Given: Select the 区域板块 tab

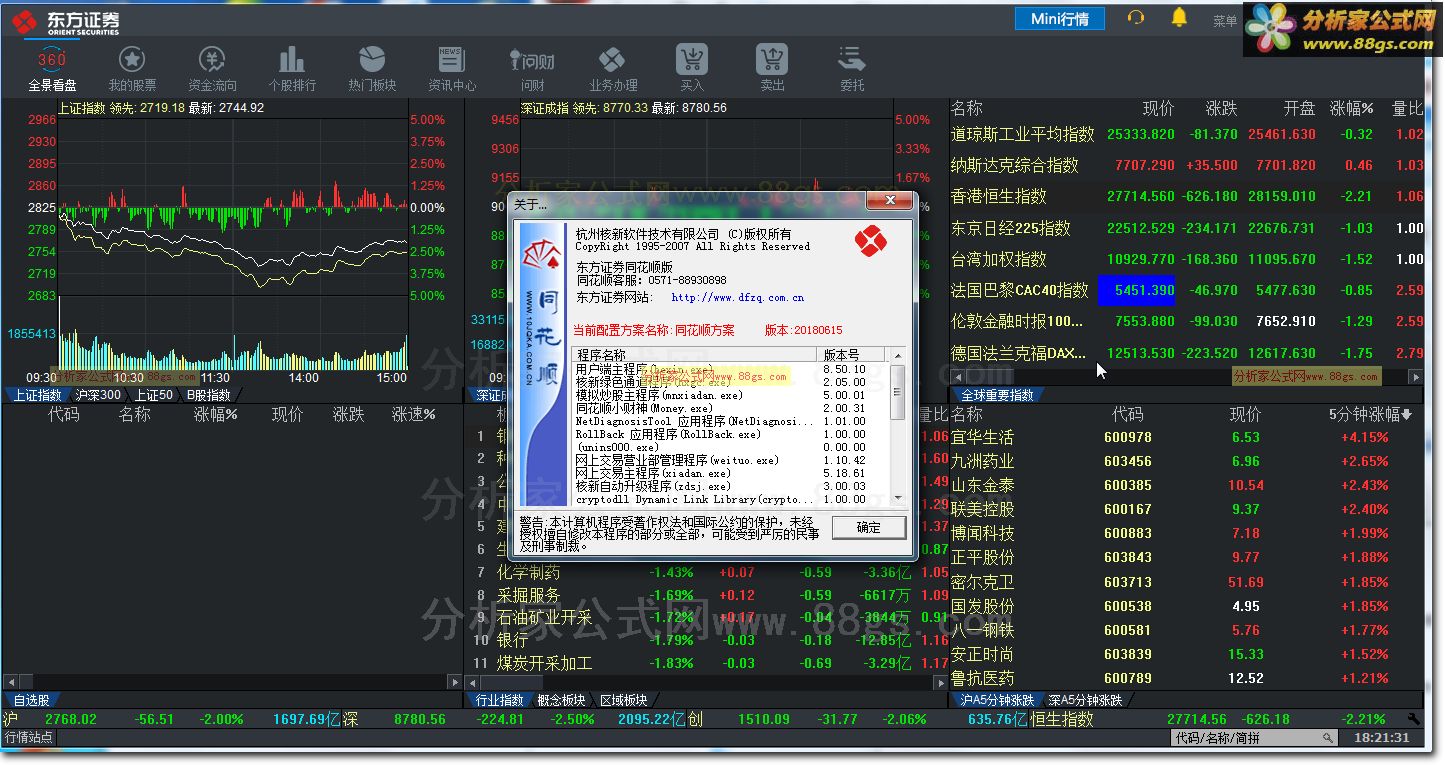Looking at the screenshot, I should (x=624, y=700).
